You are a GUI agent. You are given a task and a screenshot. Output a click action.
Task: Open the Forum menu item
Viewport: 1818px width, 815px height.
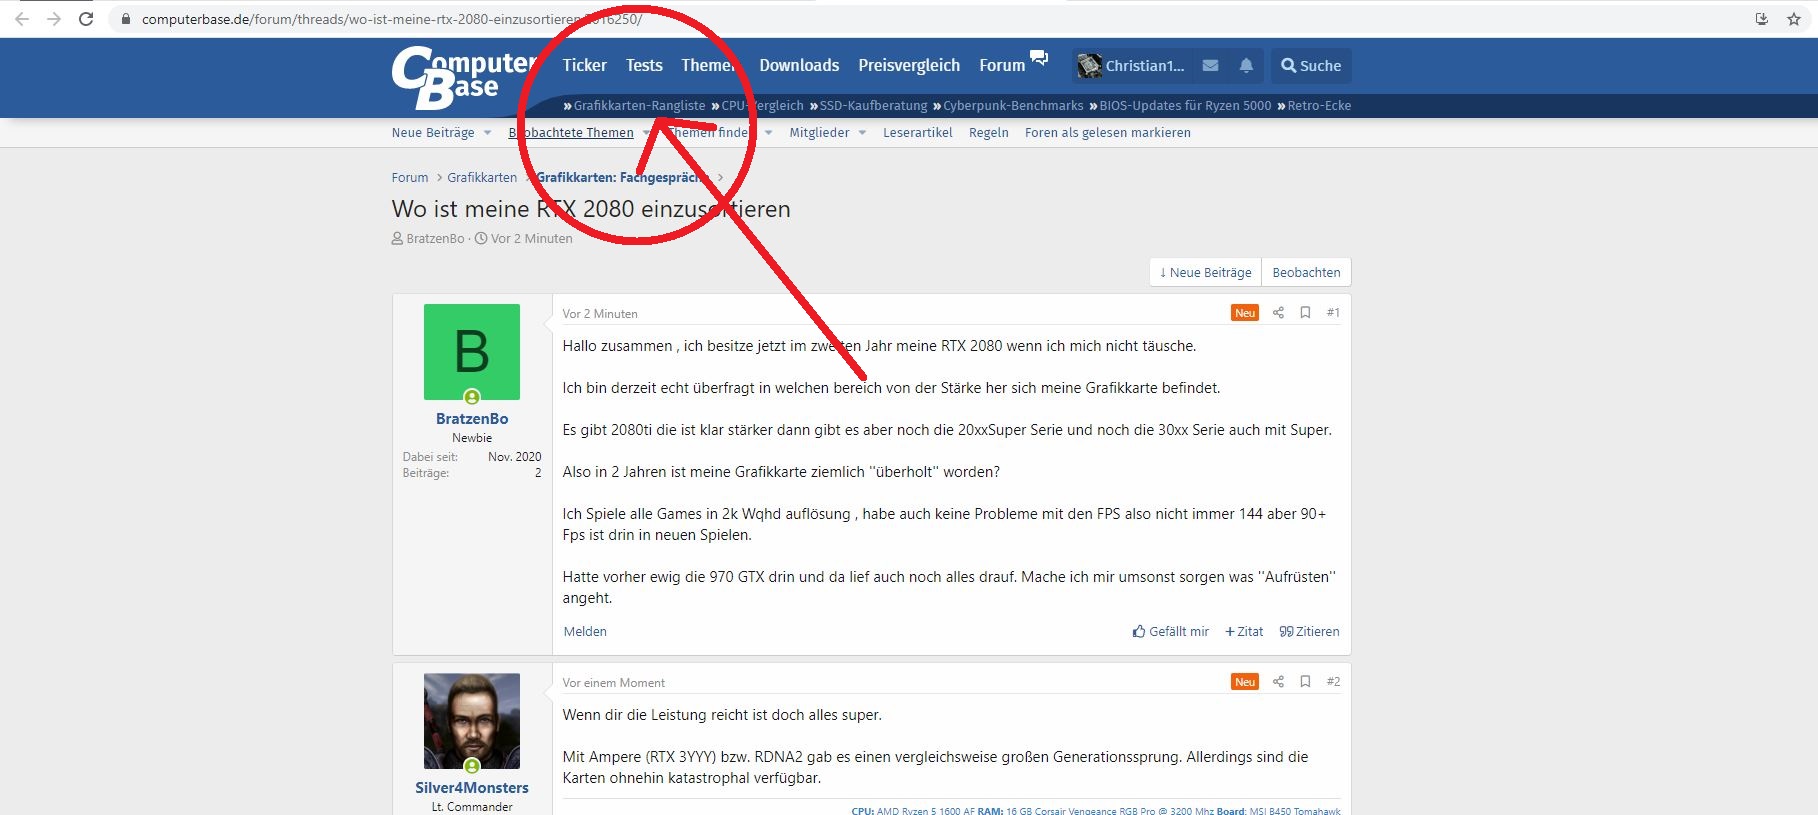tap(1002, 66)
